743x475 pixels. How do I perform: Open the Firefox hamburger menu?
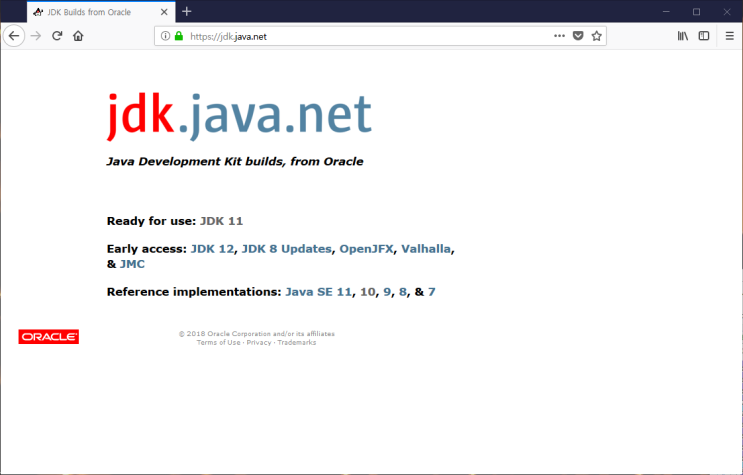tap(729, 35)
